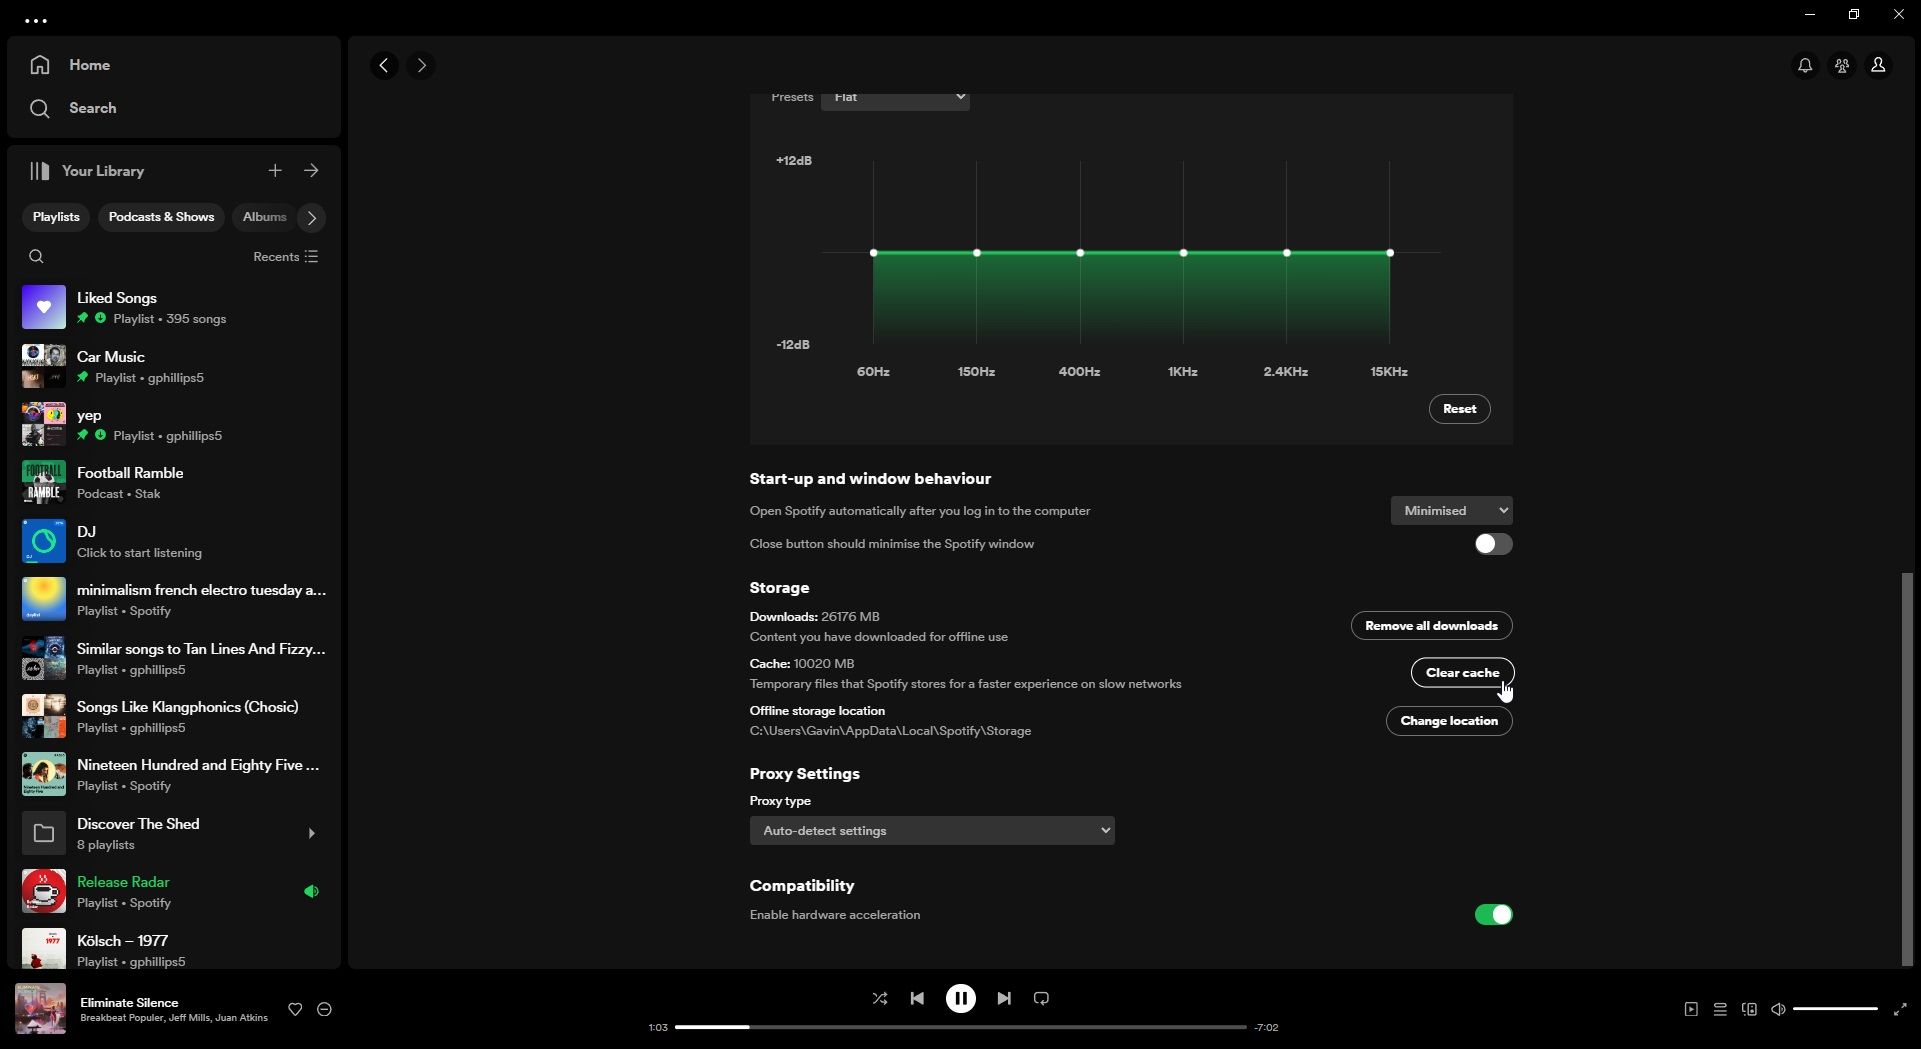Toggle shuffle playback
Image resolution: width=1921 pixels, height=1049 pixels.
pyautogui.click(x=879, y=998)
